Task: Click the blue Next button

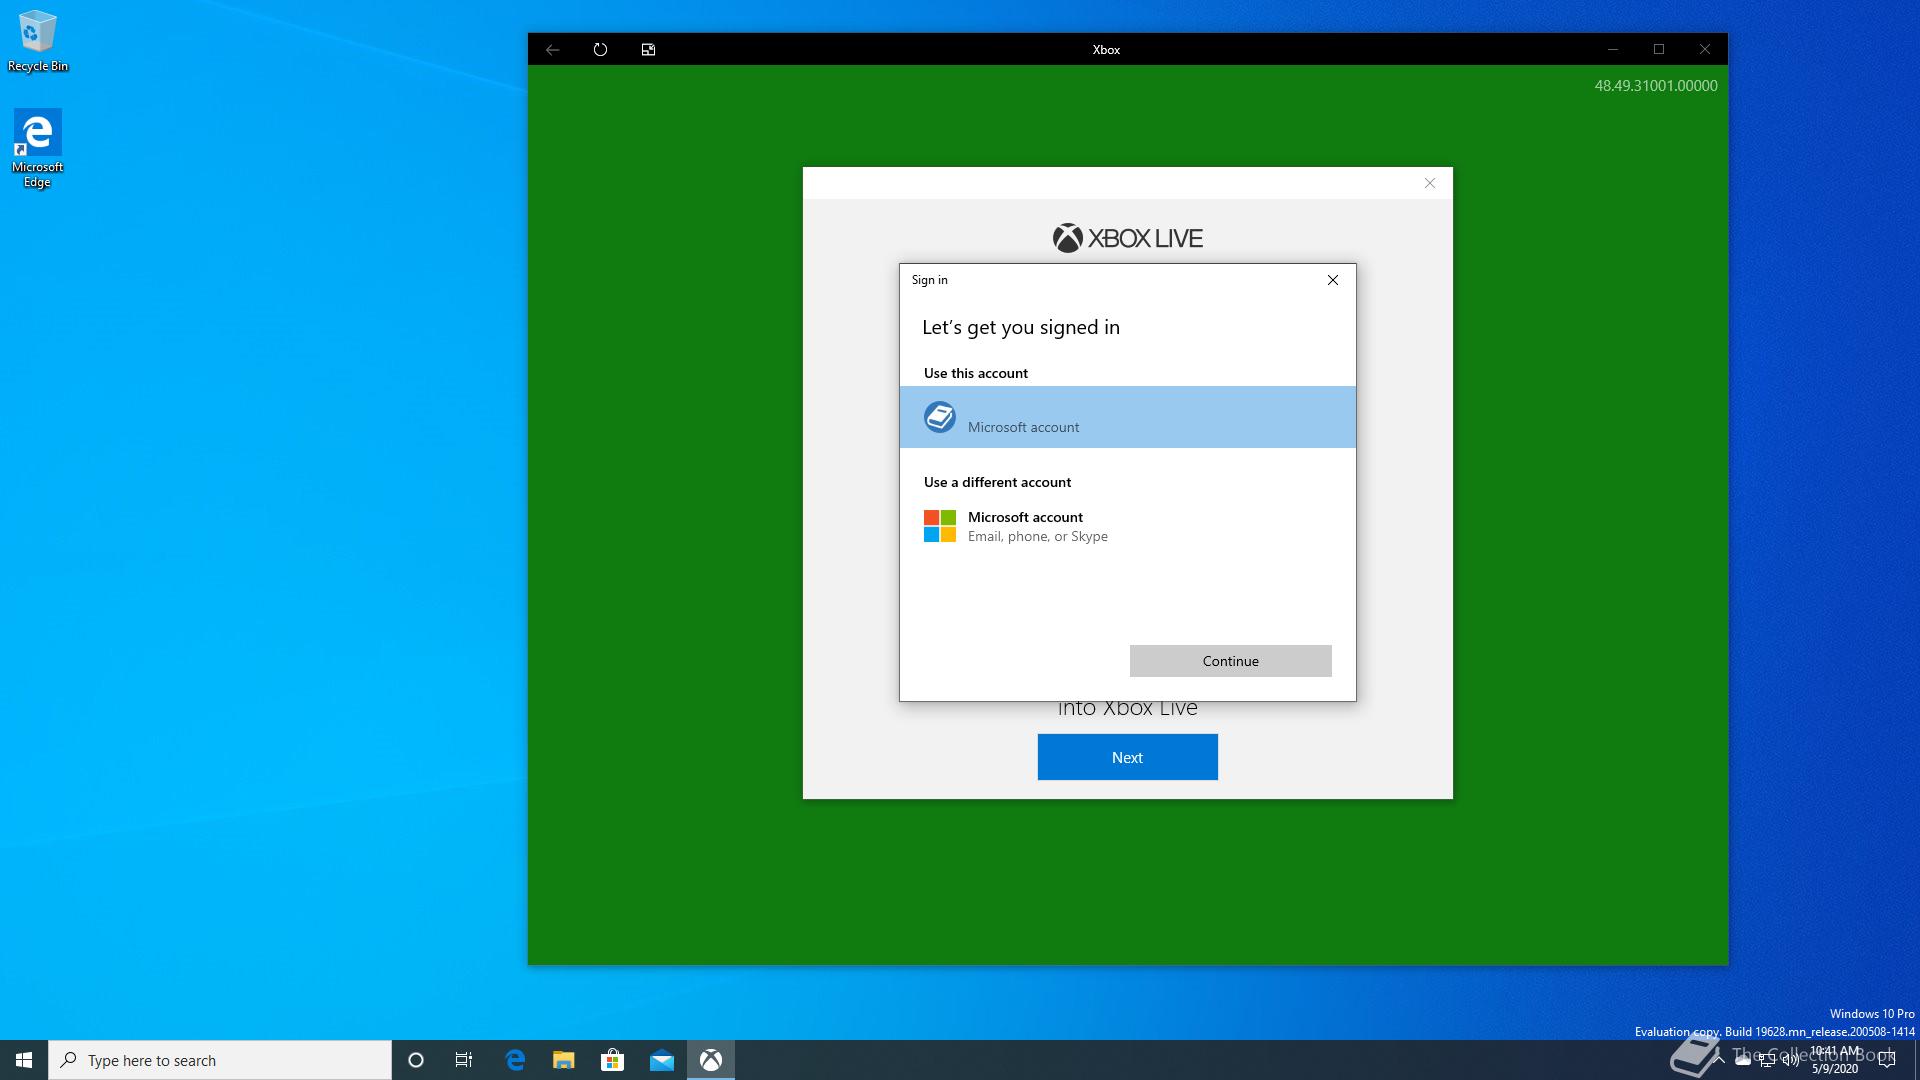Action: [1127, 757]
